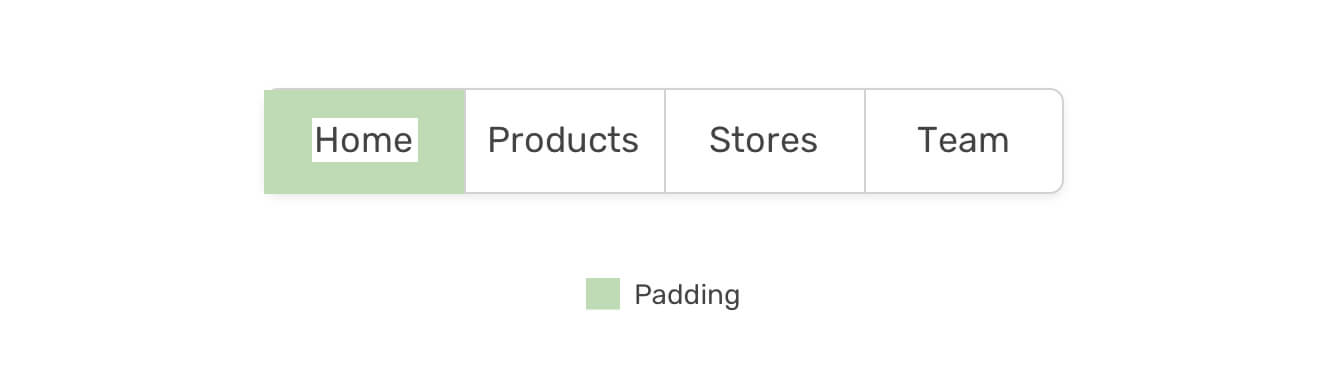This screenshot has height=386, width=1326.
Task: Activate the Home navigation item
Action: [x=364, y=141]
